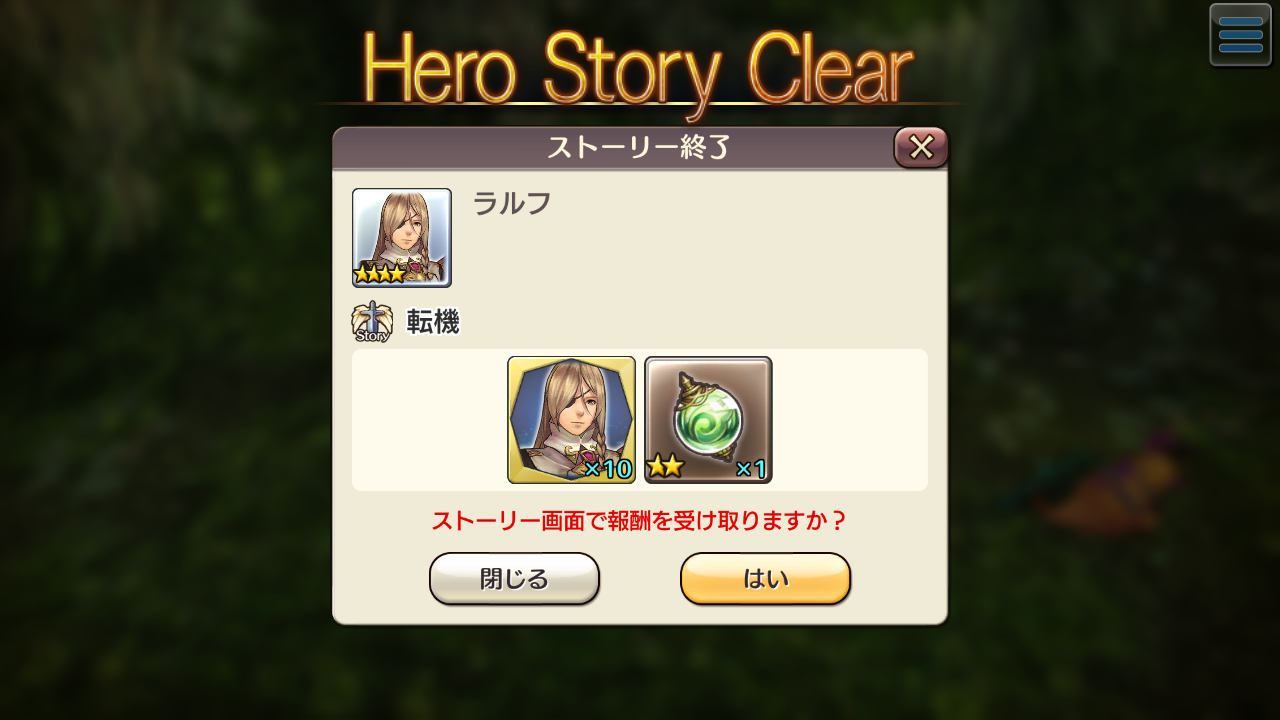Click the ×1 quantity on orb
The image size is (1280, 720).
point(751,469)
